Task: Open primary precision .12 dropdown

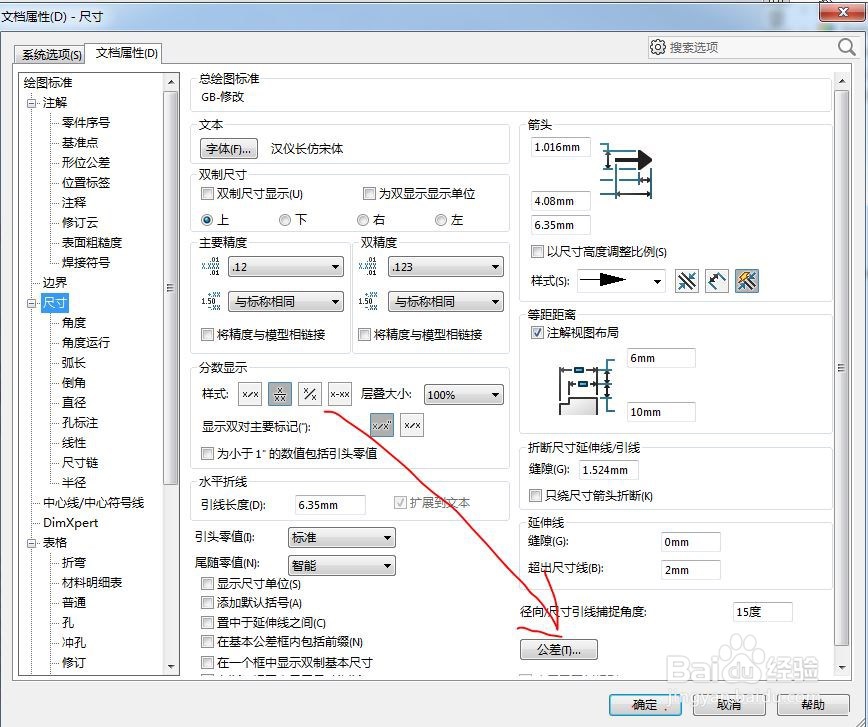Action: tap(286, 267)
